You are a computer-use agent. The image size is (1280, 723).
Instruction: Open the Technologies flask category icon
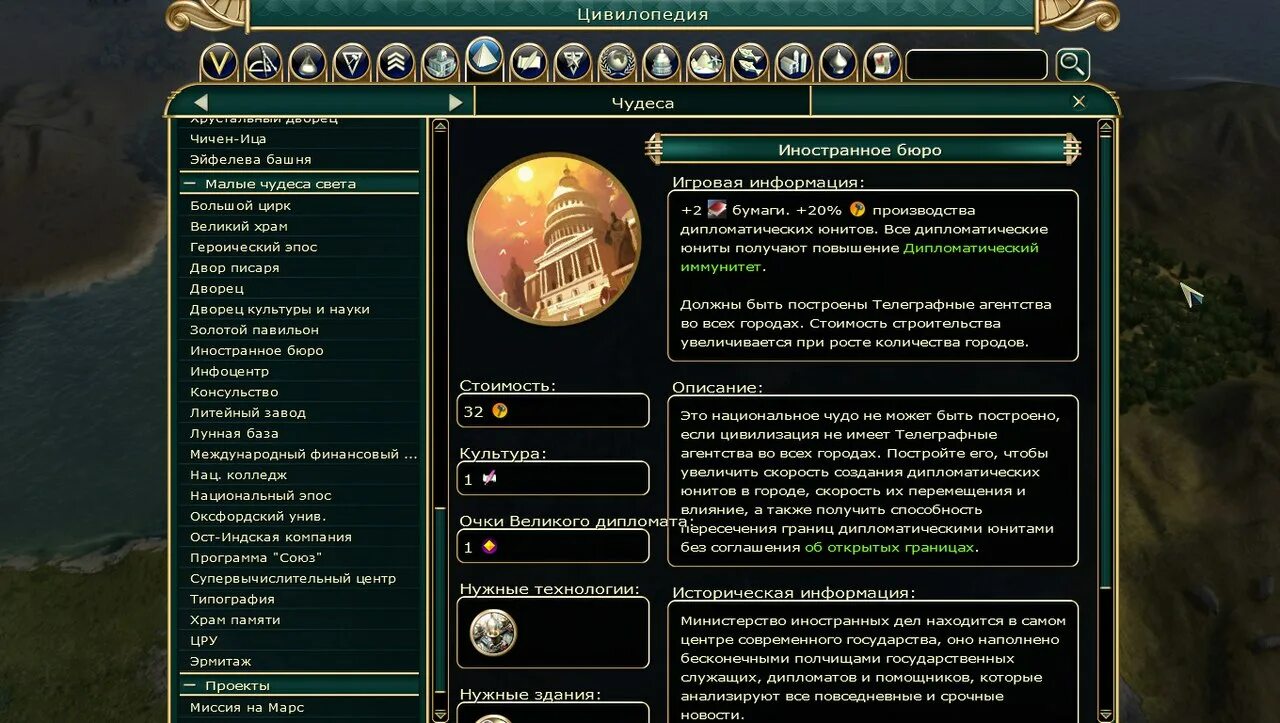point(307,63)
